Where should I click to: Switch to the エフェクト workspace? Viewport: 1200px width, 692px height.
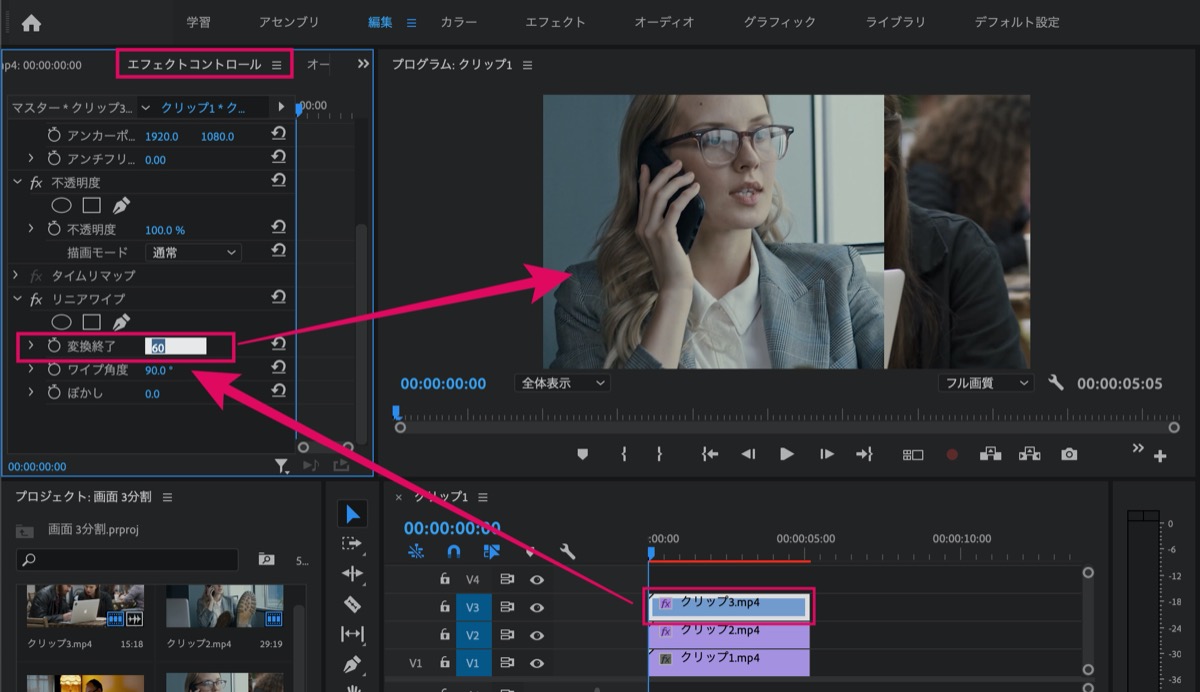pyautogui.click(x=555, y=22)
